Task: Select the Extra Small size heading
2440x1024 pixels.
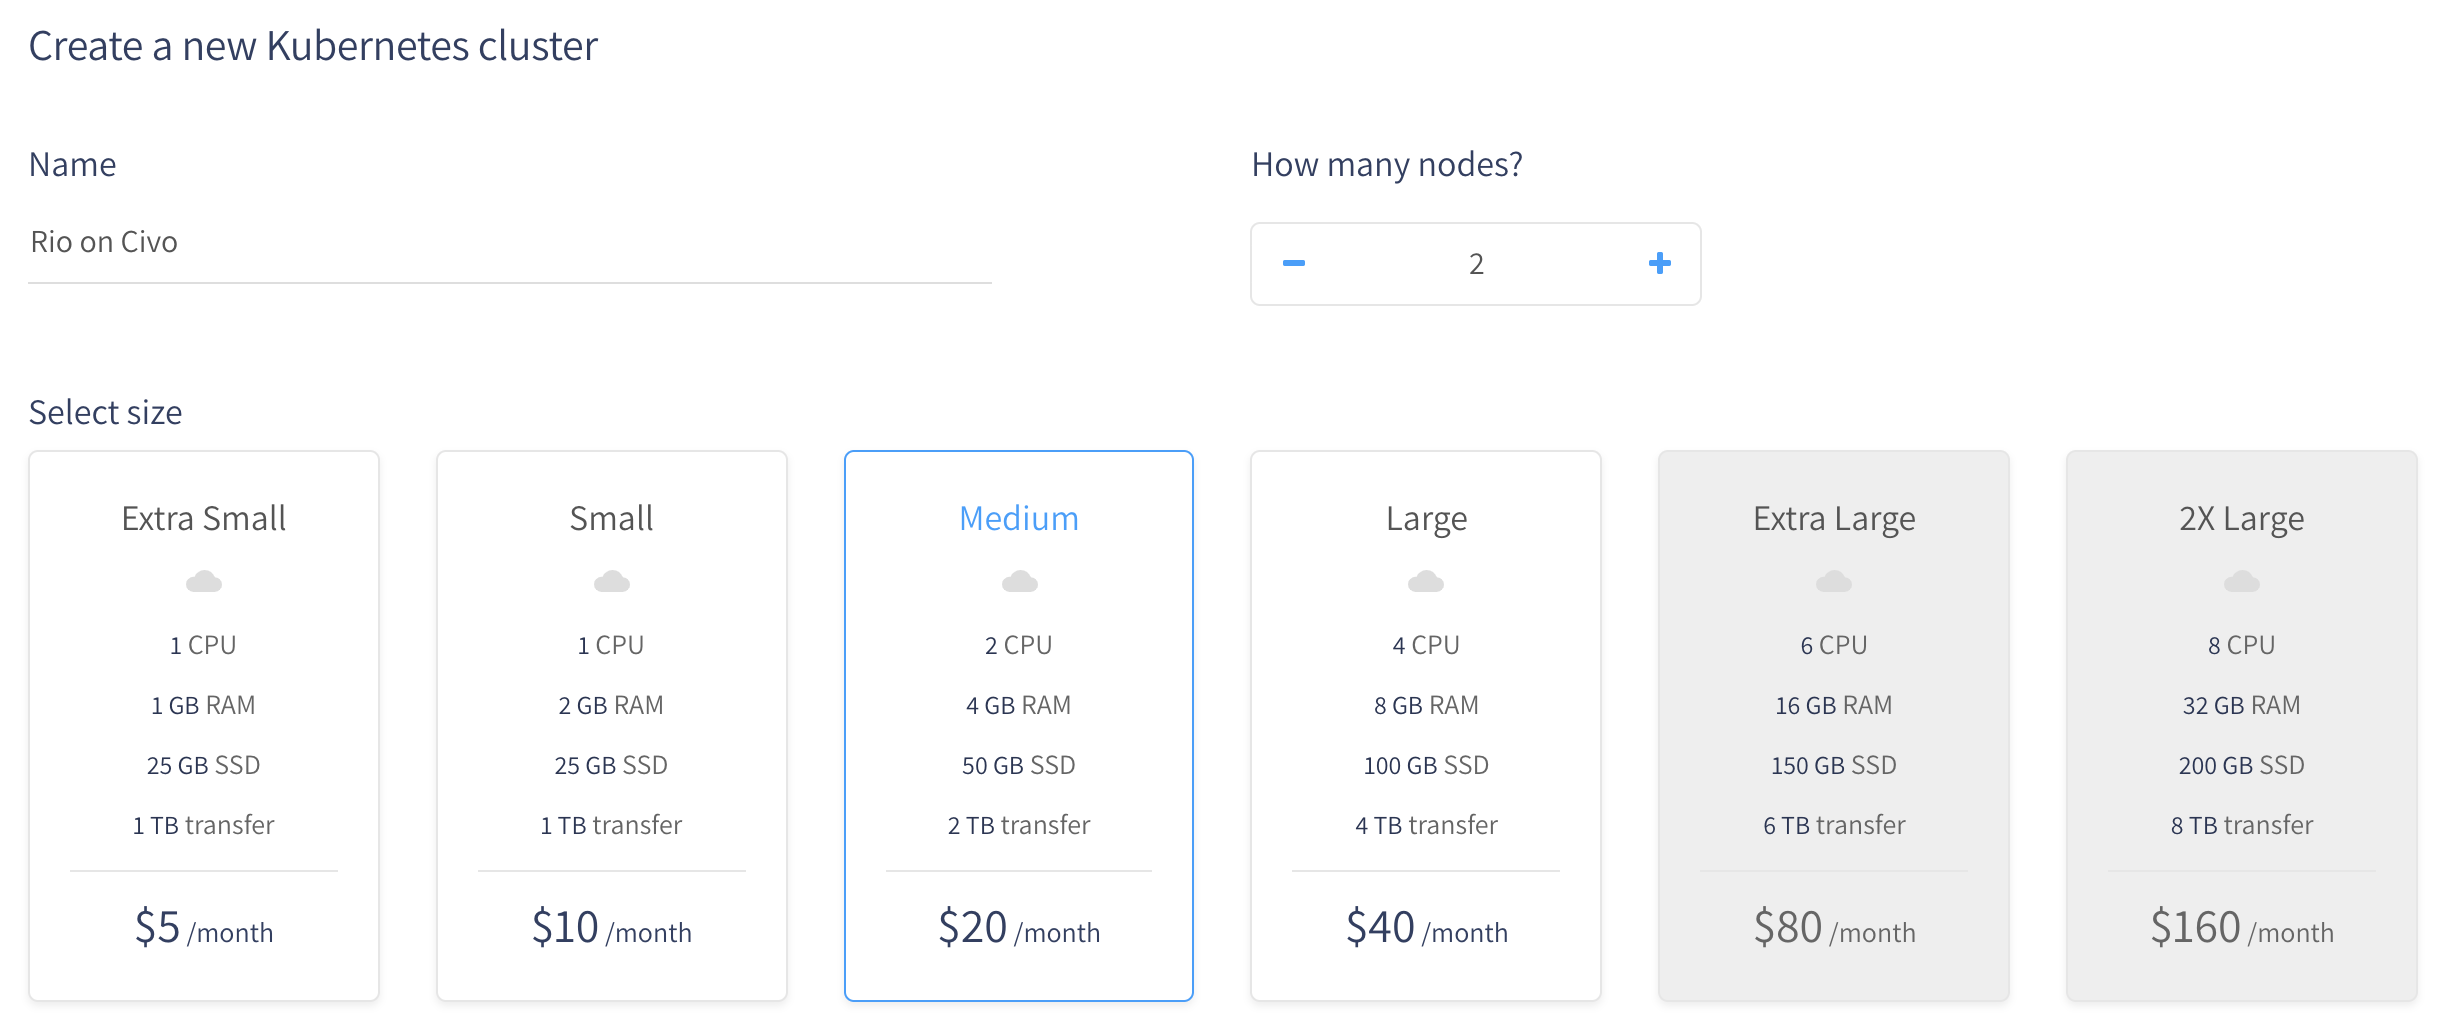Action: pyautogui.click(x=204, y=518)
